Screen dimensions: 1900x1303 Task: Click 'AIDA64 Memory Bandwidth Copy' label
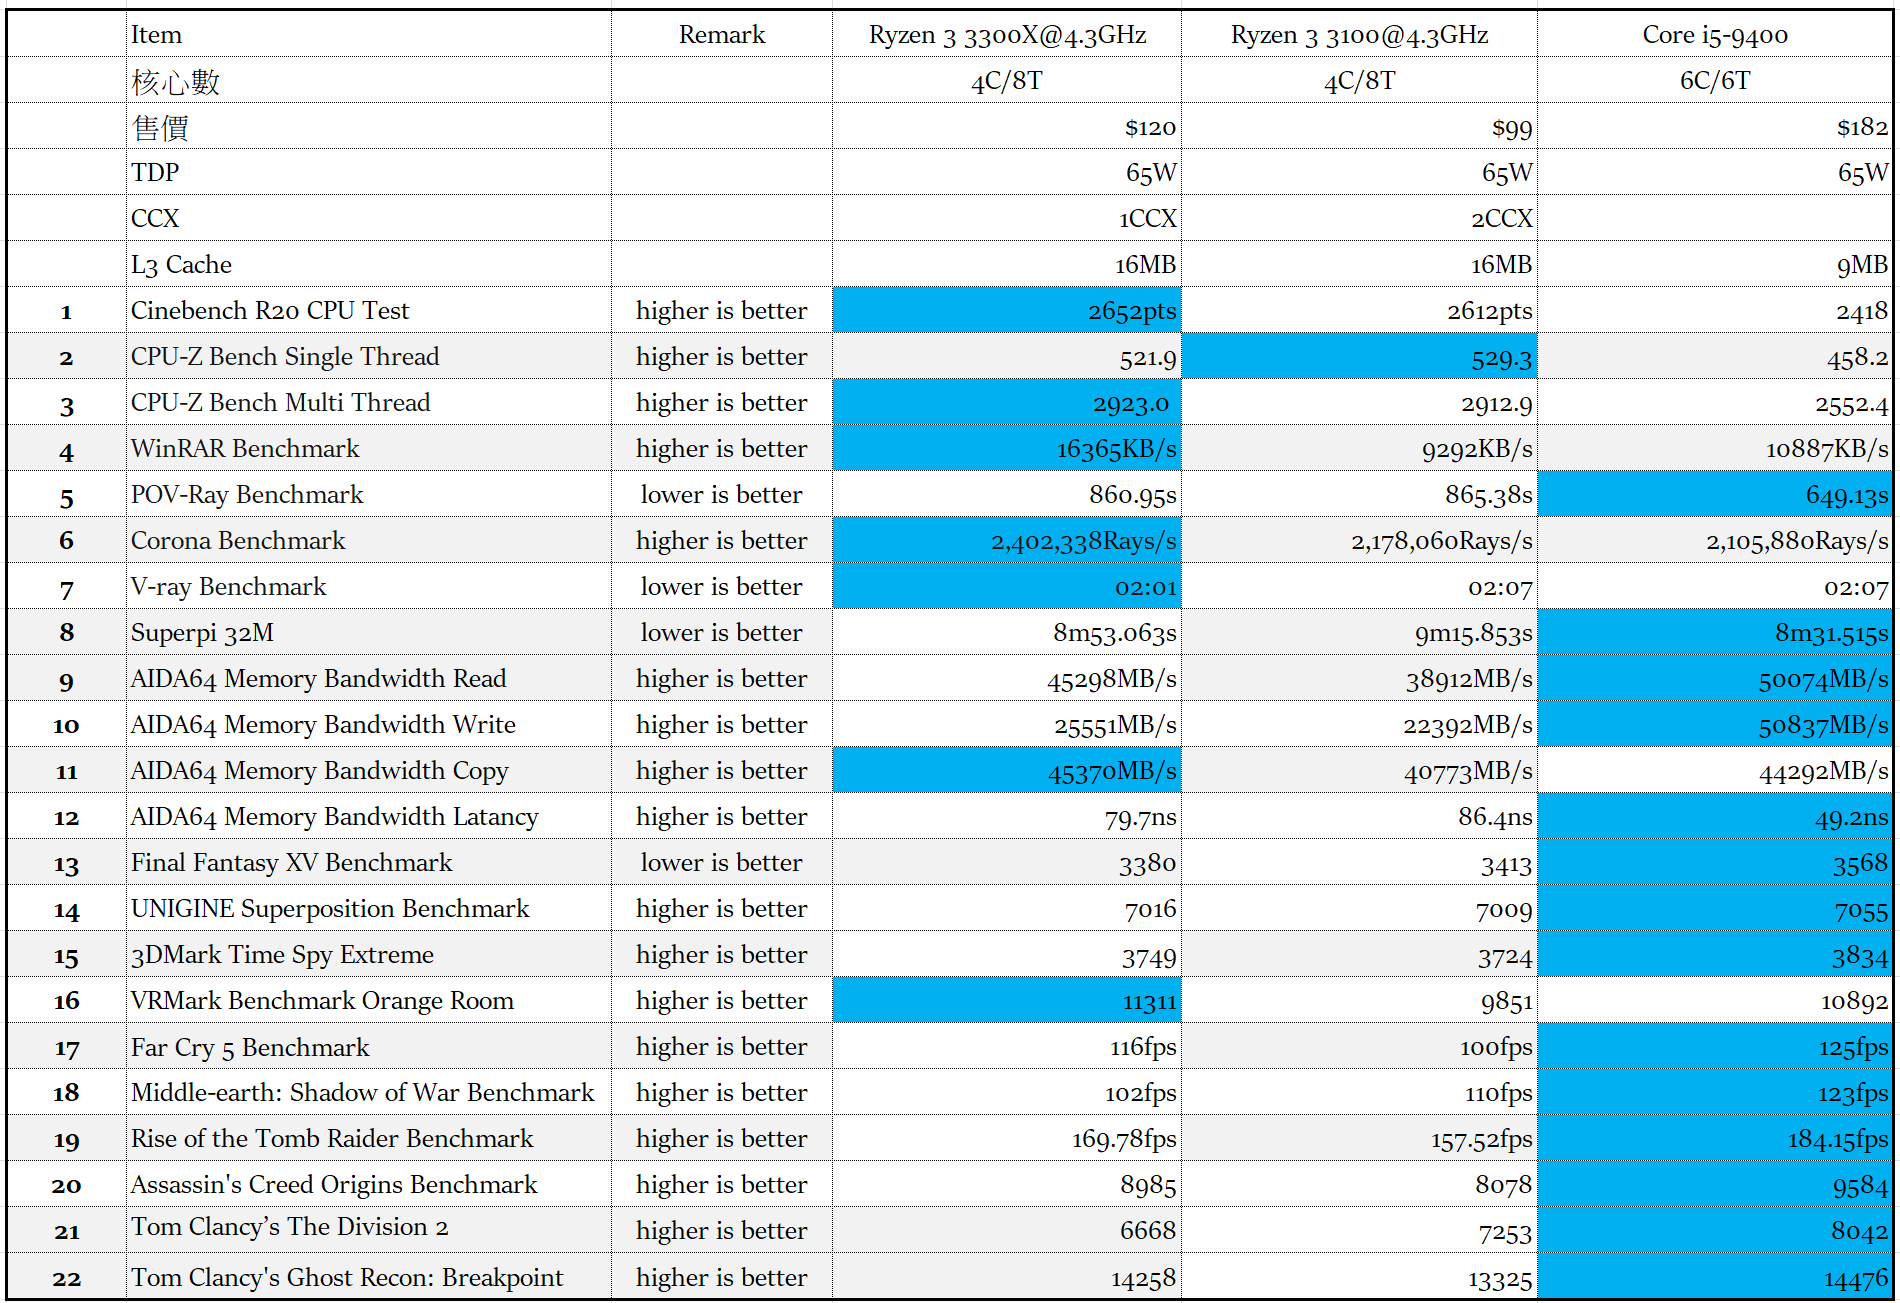pyautogui.click(x=369, y=770)
